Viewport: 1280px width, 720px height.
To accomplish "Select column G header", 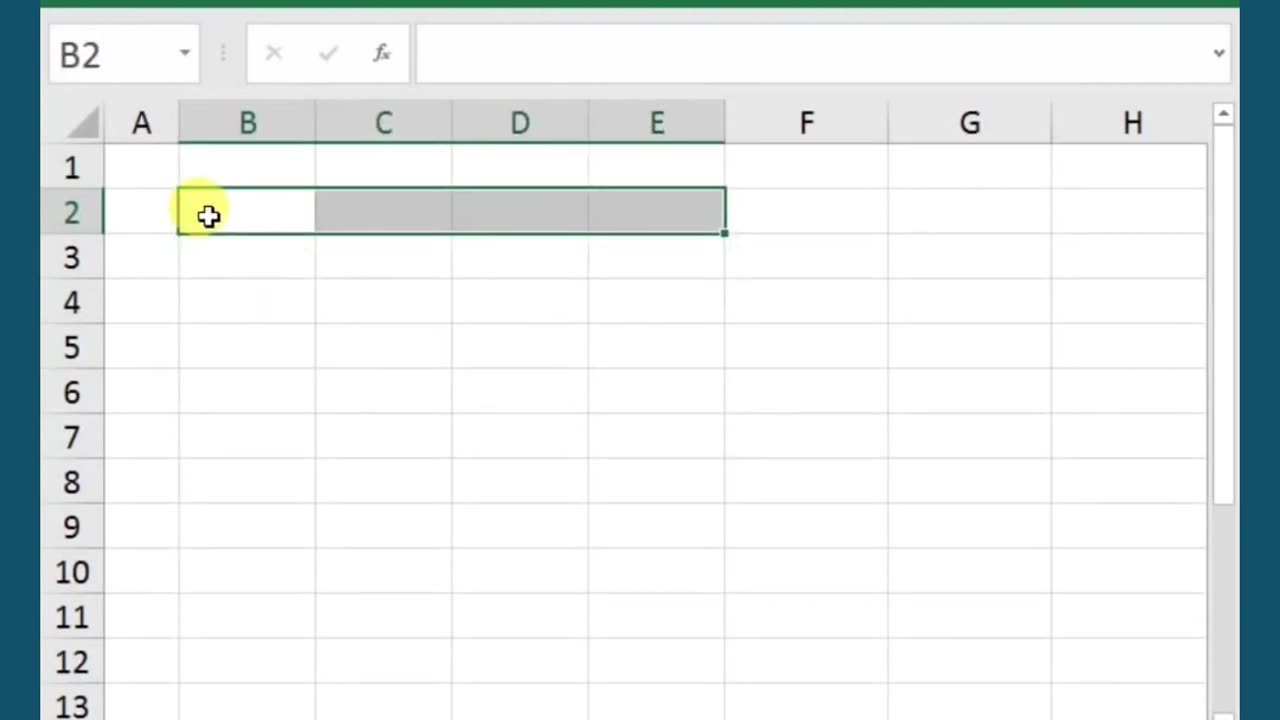I will (969, 123).
